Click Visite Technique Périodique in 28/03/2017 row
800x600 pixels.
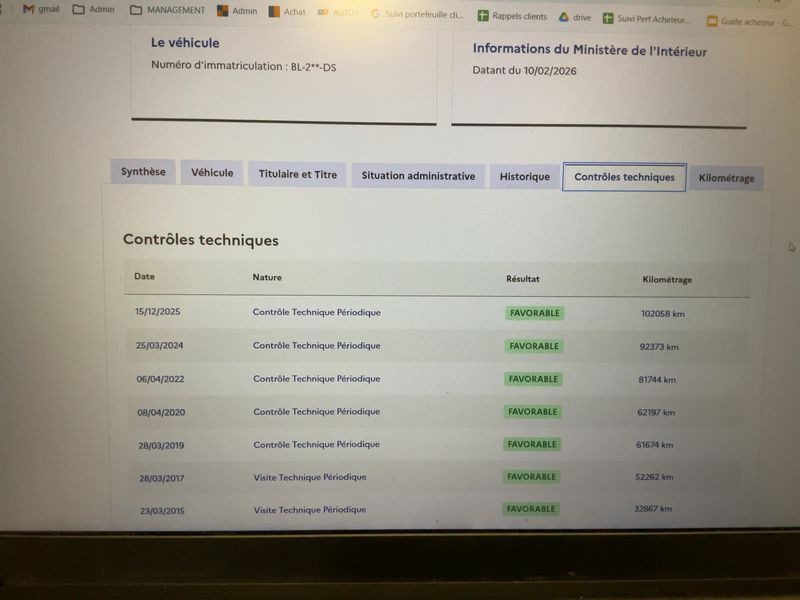point(310,477)
